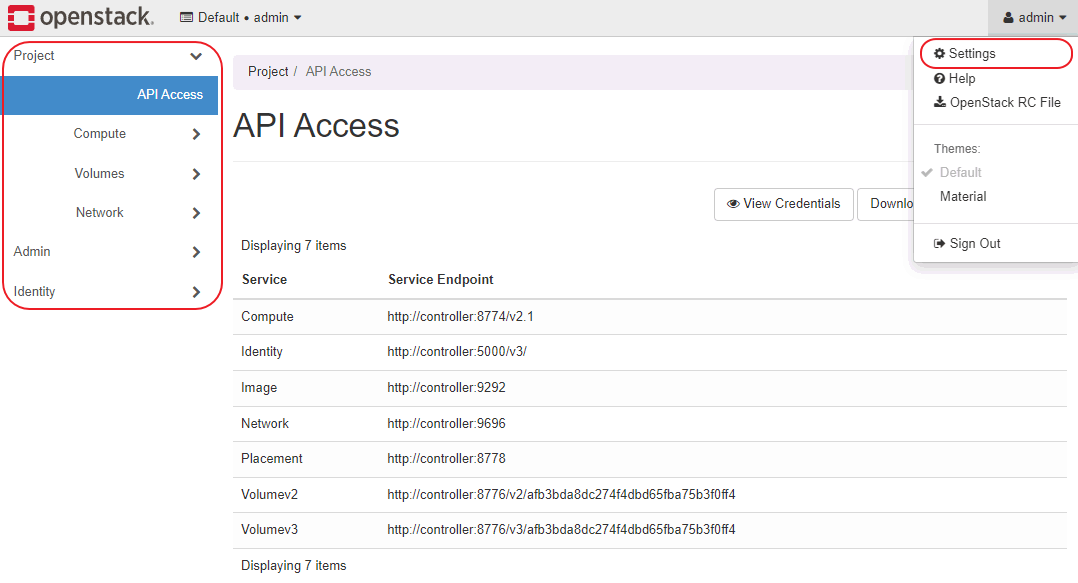Click the Project breadcrumb link
This screenshot has height=583, width=1078.
pos(268,72)
